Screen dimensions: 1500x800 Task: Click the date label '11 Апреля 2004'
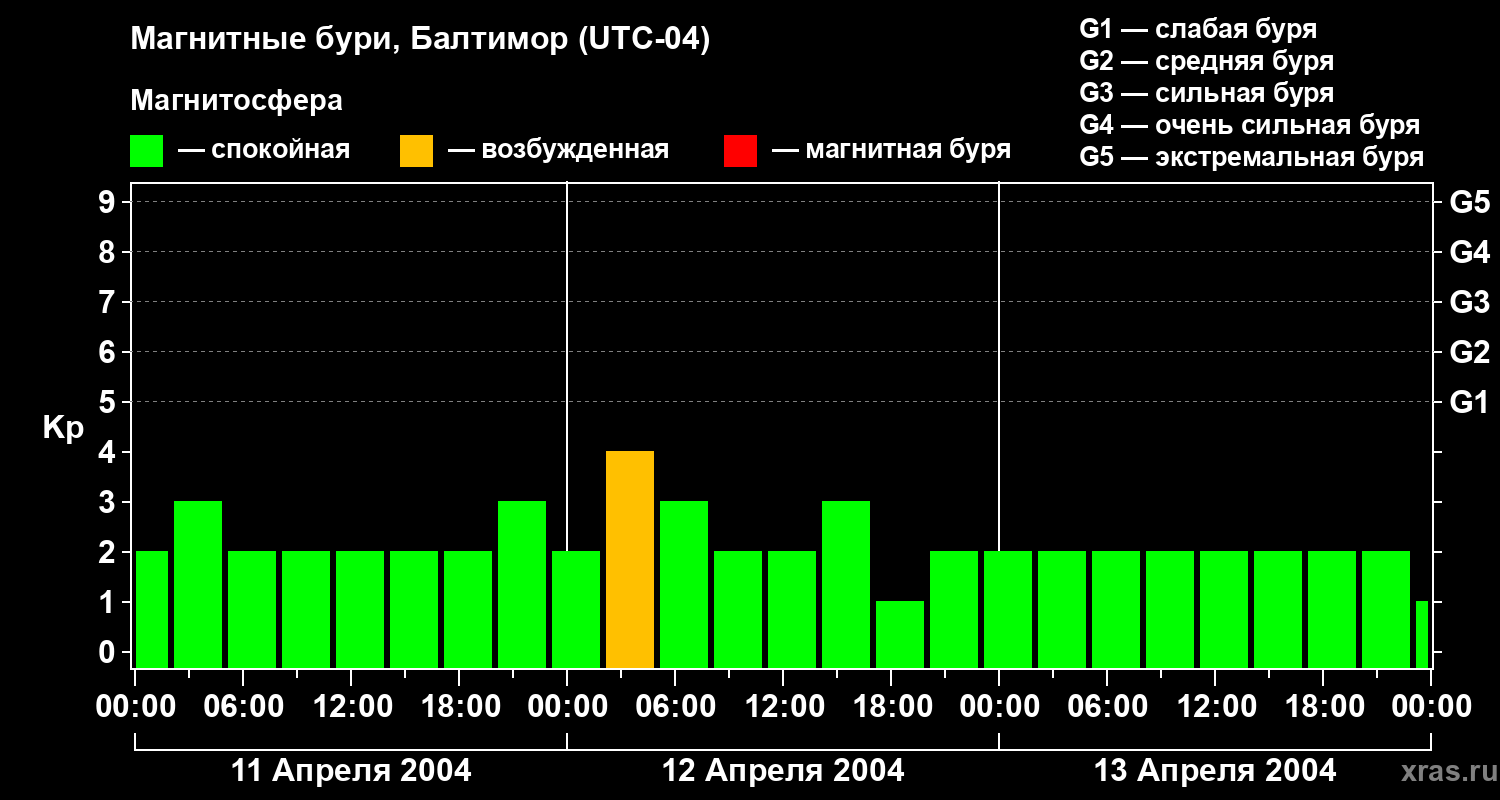(x=351, y=770)
